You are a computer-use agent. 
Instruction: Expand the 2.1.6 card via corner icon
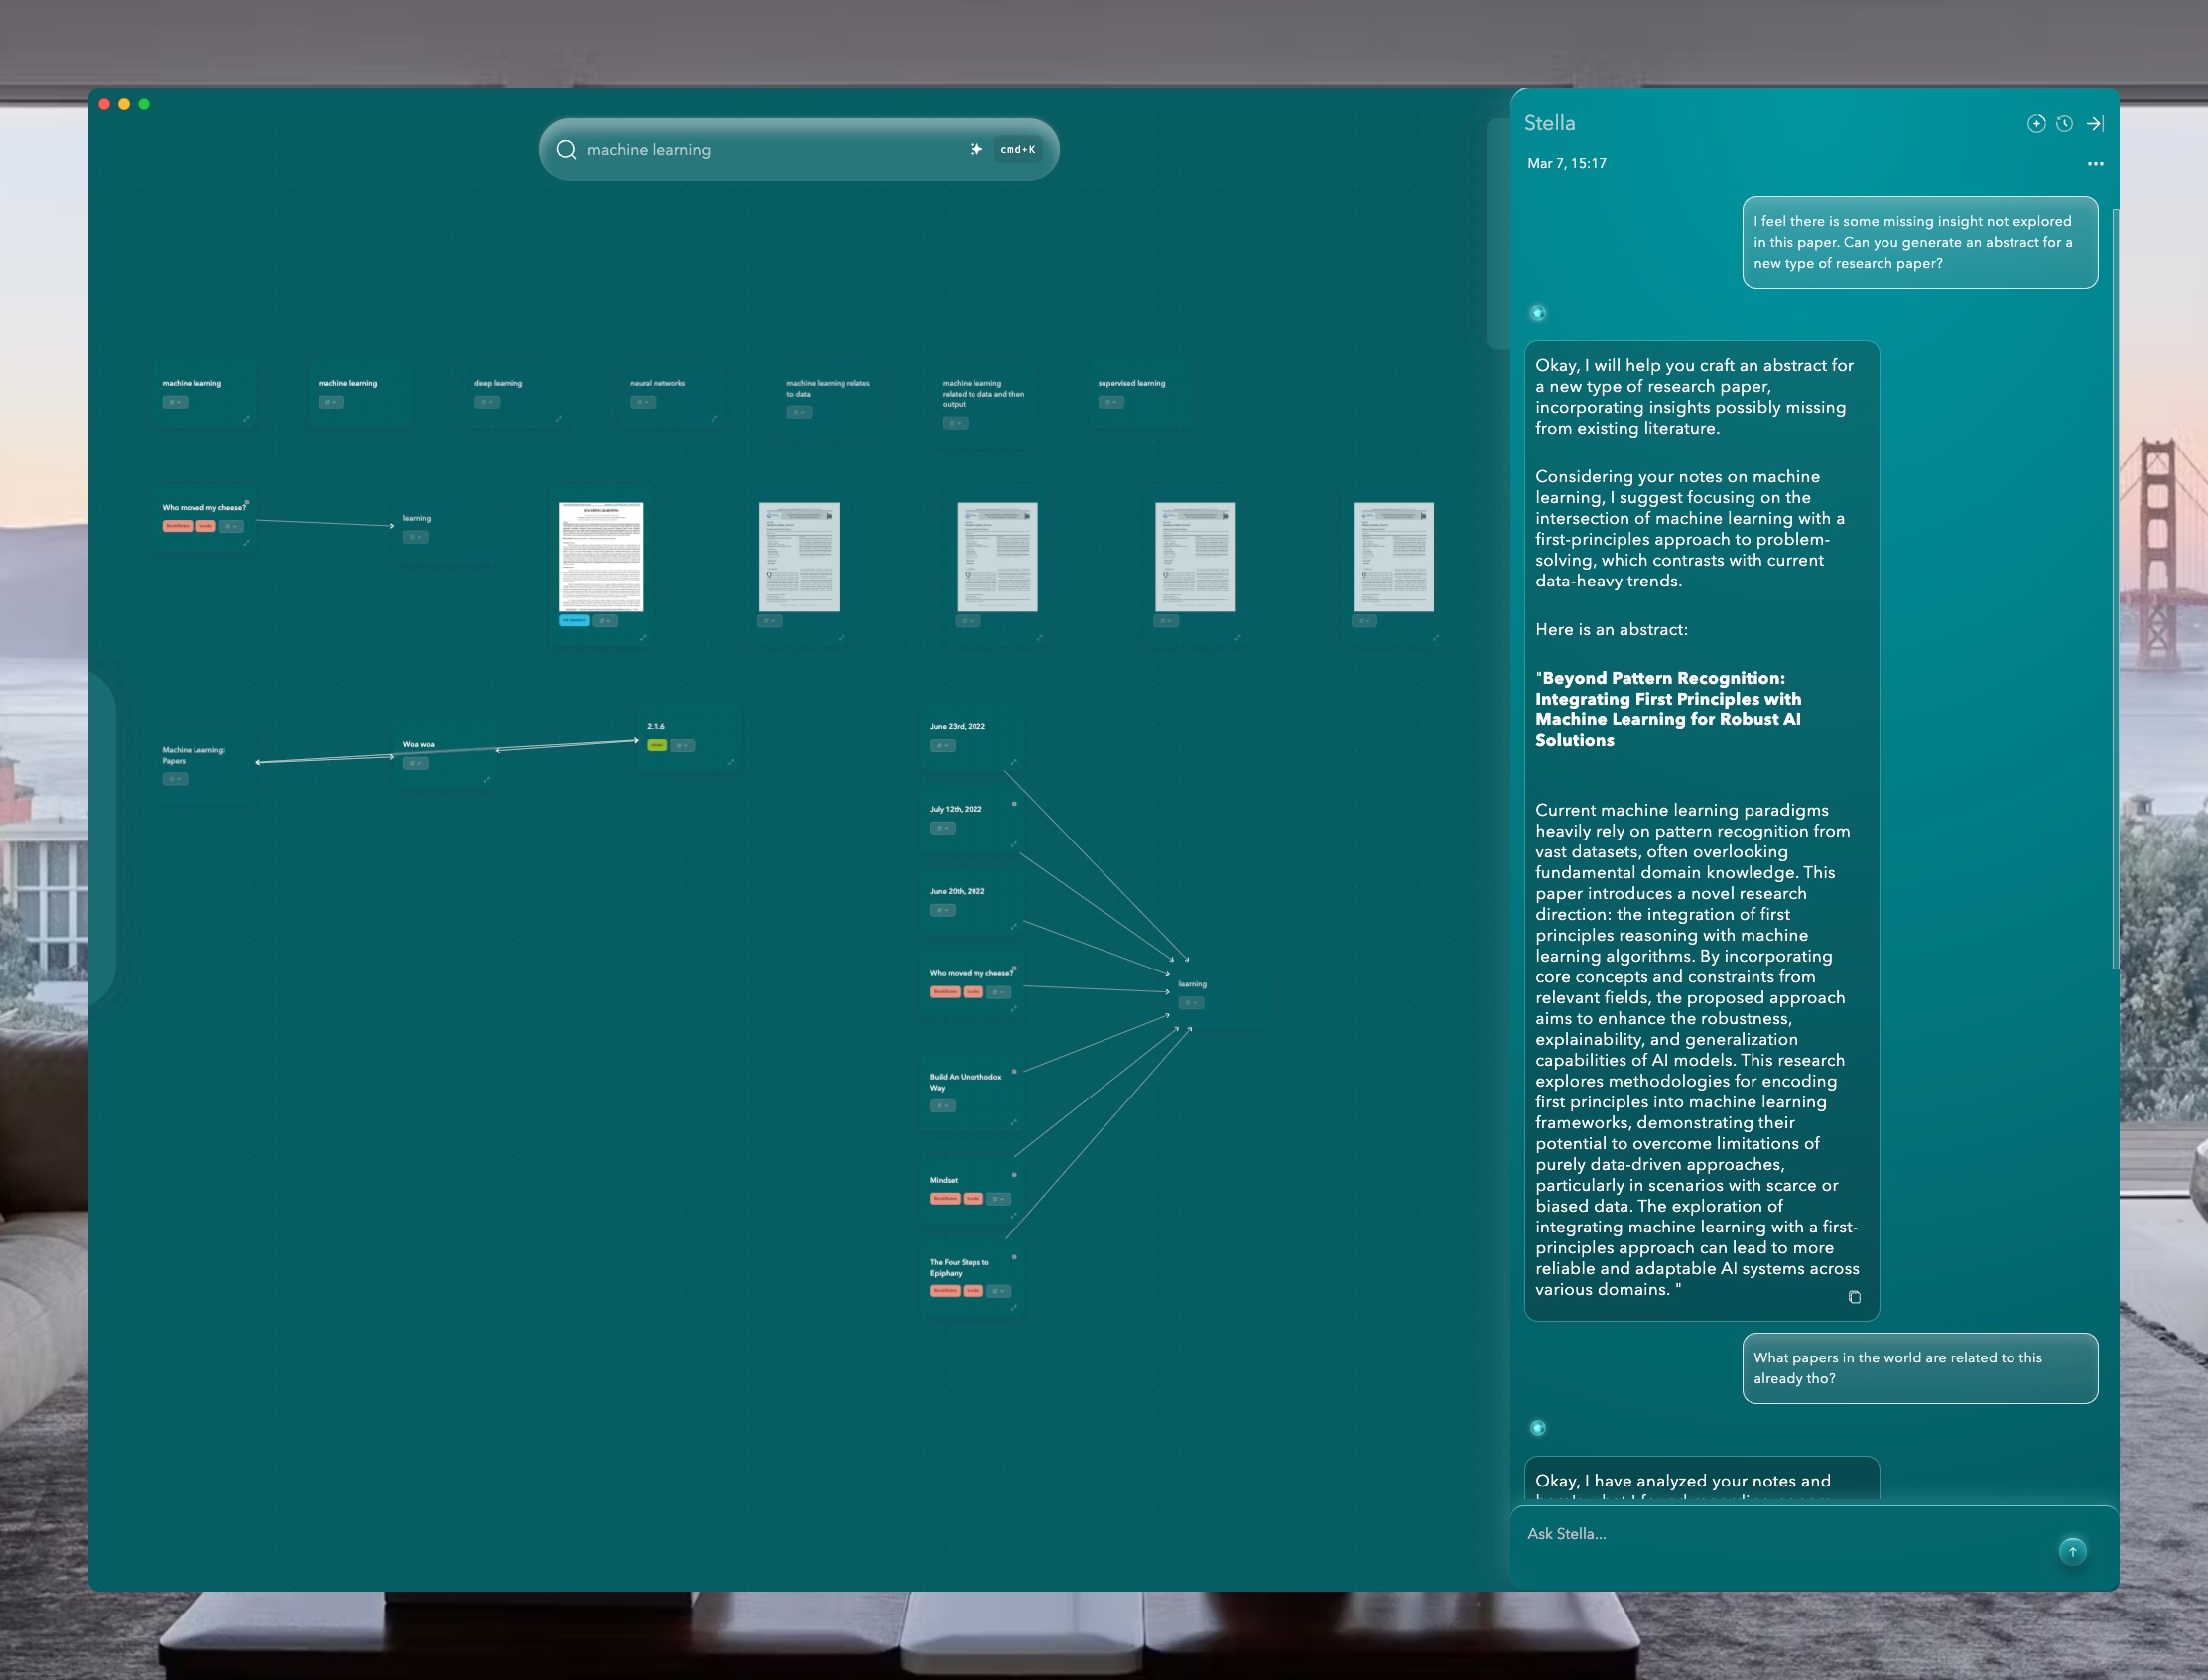[731, 763]
